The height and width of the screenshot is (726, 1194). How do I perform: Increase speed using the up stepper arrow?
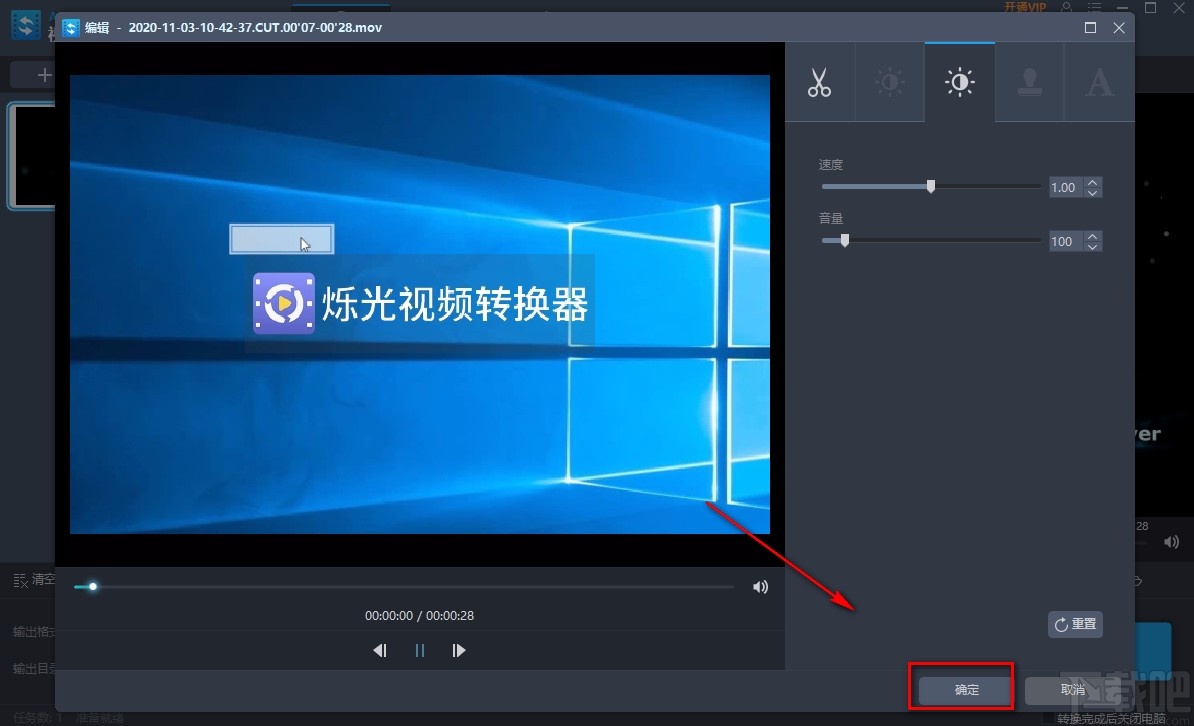(1091, 182)
